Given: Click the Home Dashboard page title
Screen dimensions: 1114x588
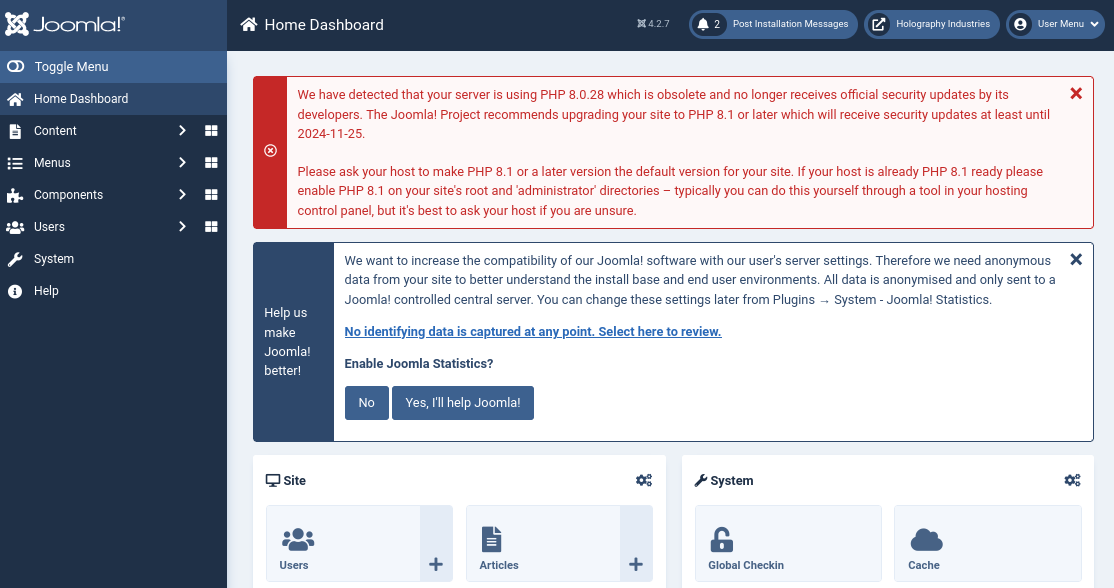Looking at the screenshot, I should coord(324,25).
